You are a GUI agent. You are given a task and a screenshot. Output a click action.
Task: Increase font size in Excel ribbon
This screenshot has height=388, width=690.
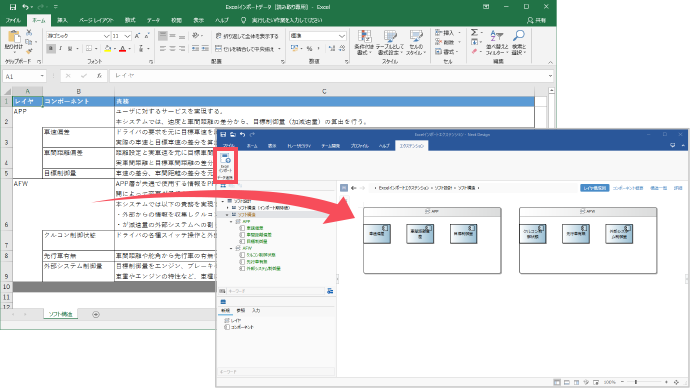click(137, 36)
